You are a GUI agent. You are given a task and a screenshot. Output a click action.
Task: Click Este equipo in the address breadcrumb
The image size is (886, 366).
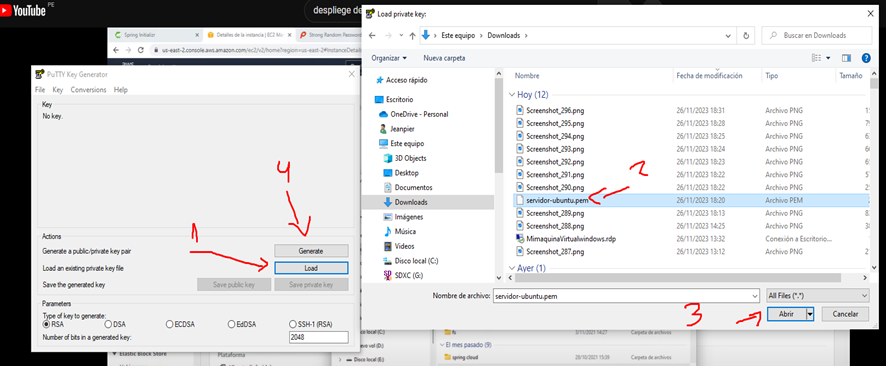(x=458, y=35)
